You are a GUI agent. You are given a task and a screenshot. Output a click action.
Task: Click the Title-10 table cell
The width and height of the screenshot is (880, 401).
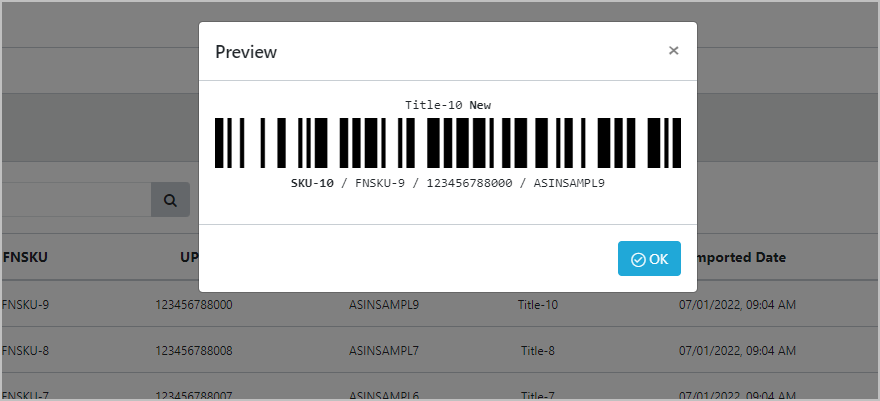click(538, 305)
